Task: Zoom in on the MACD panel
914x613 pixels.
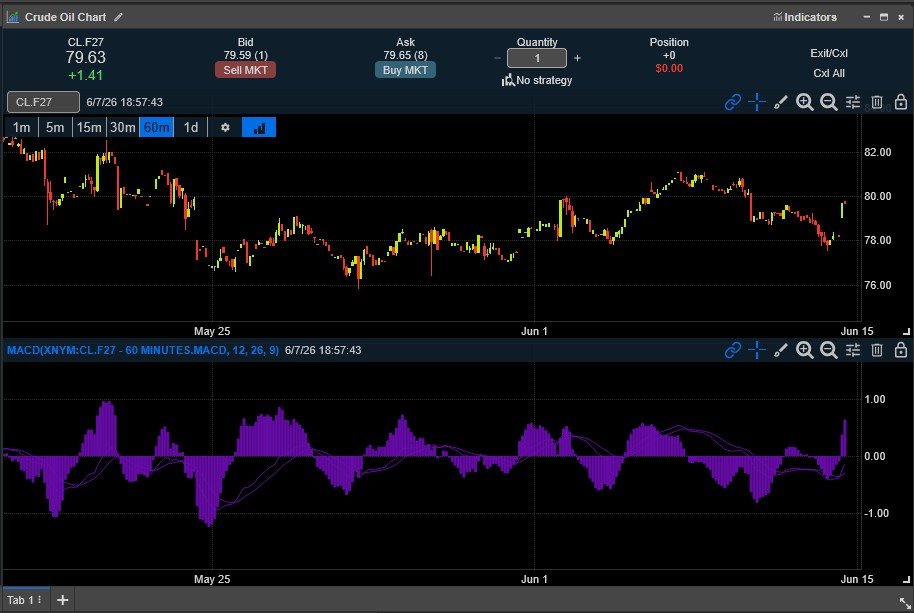Action: [x=804, y=350]
